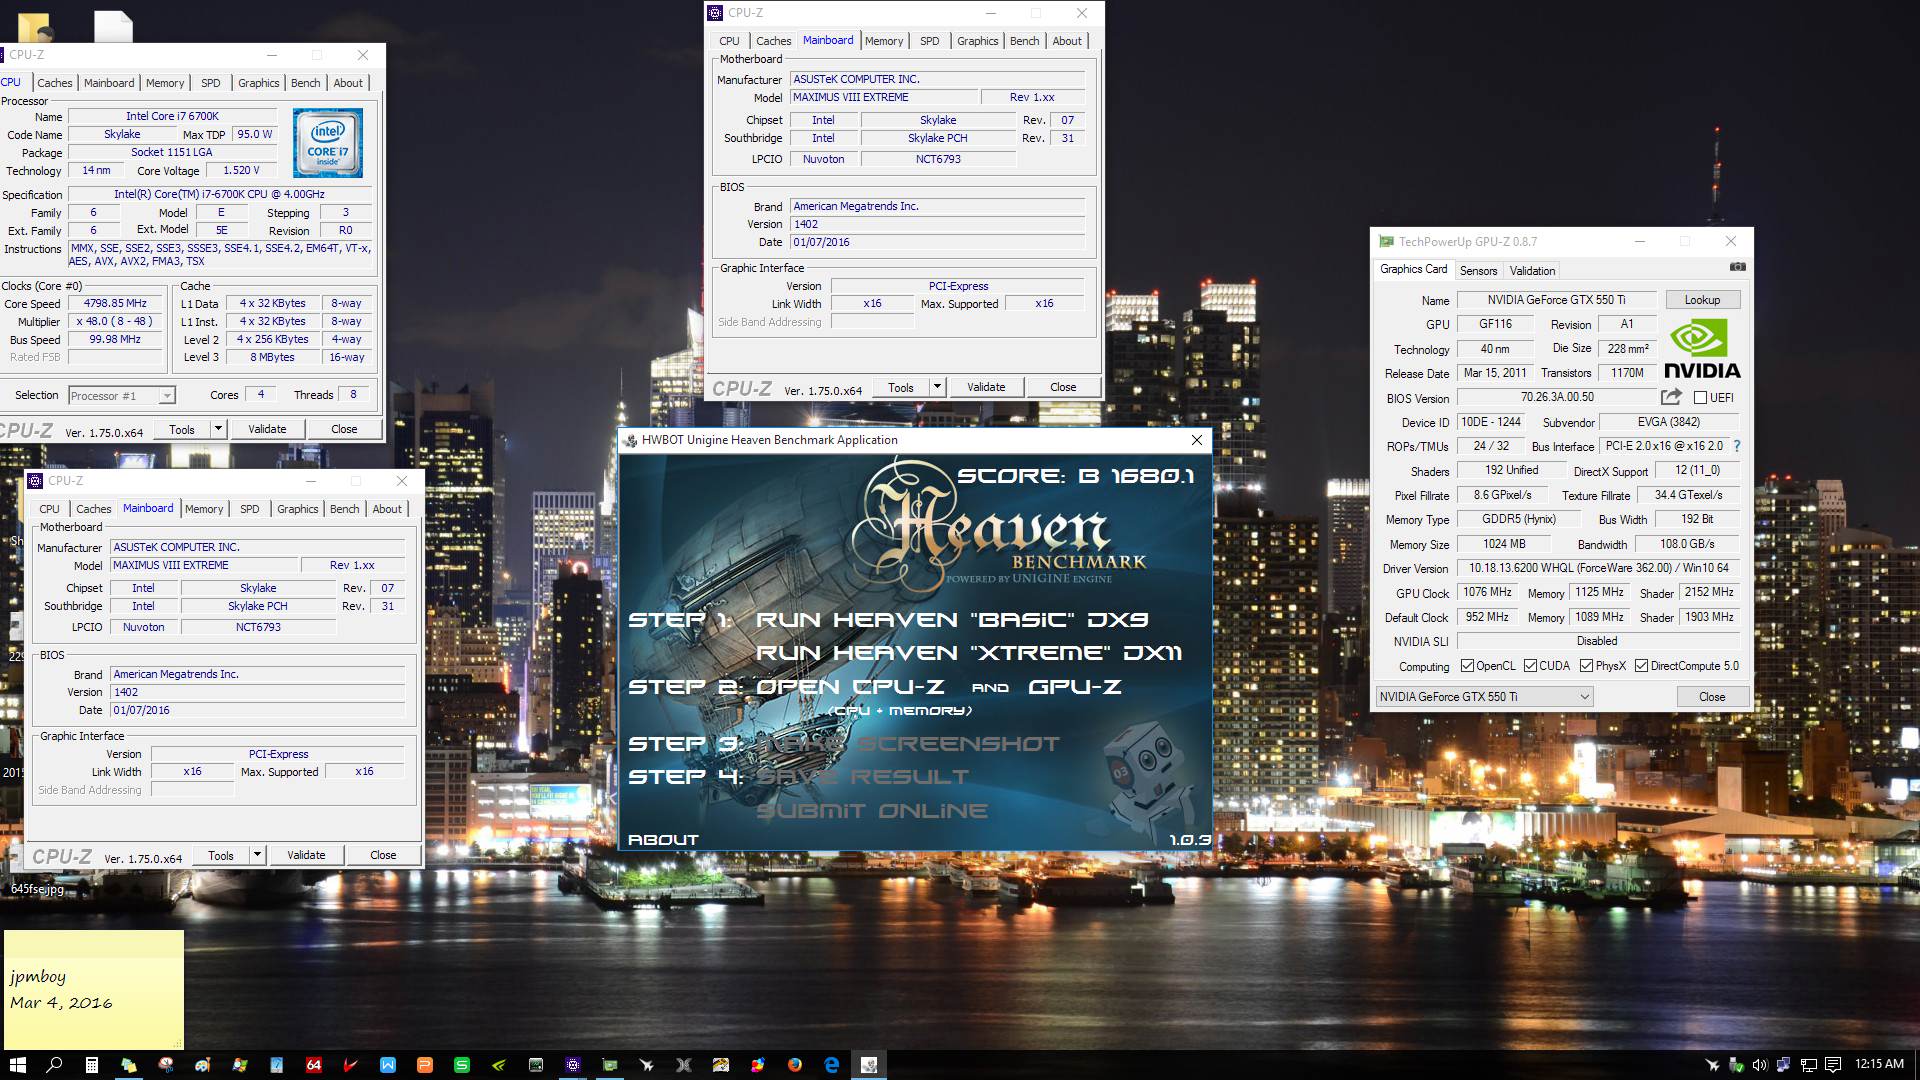Image resolution: width=1920 pixels, height=1080 pixels.
Task: Click the airplane tray icon
Action: tap(1713, 1065)
